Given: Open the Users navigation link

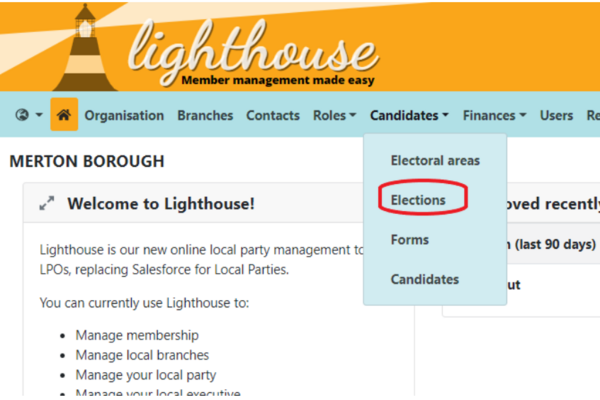Looking at the screenshot, I should coord(556,115).
